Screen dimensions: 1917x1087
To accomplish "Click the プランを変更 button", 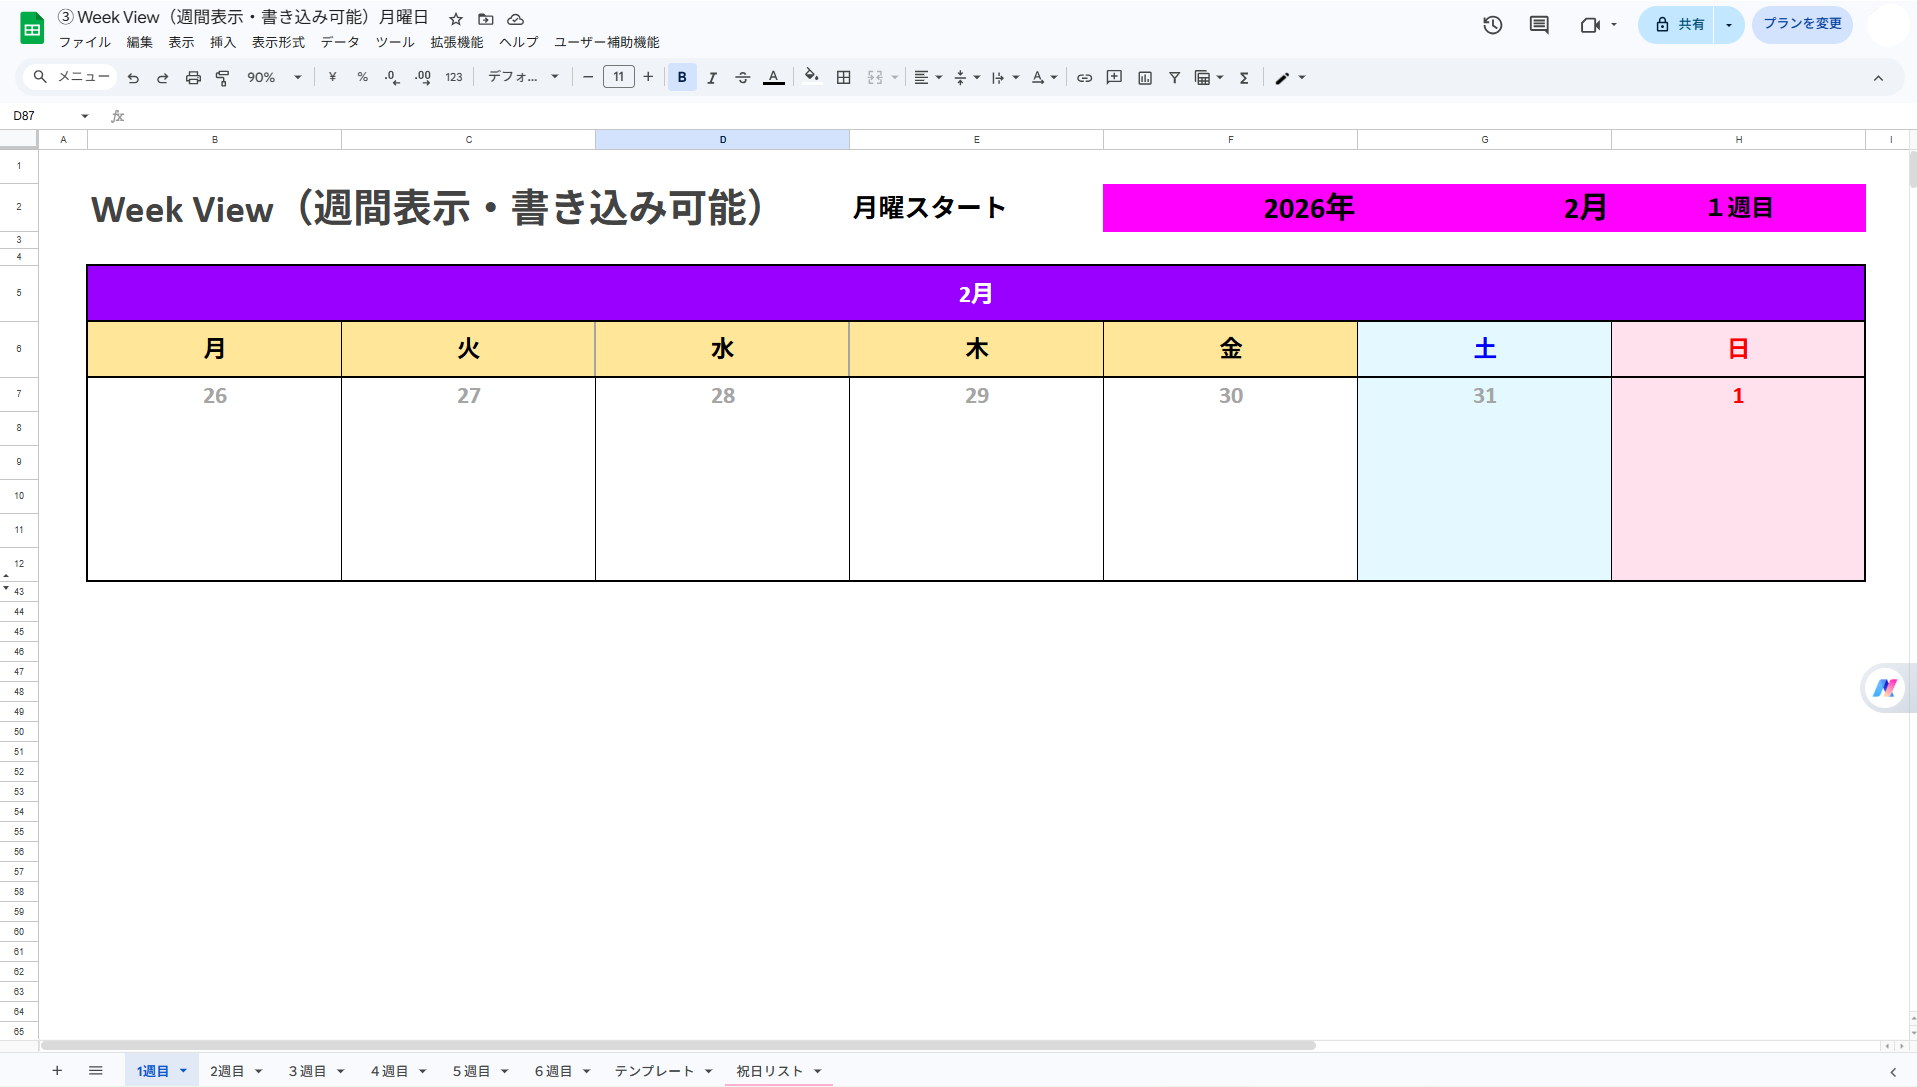I will (x=1802, y=24).
